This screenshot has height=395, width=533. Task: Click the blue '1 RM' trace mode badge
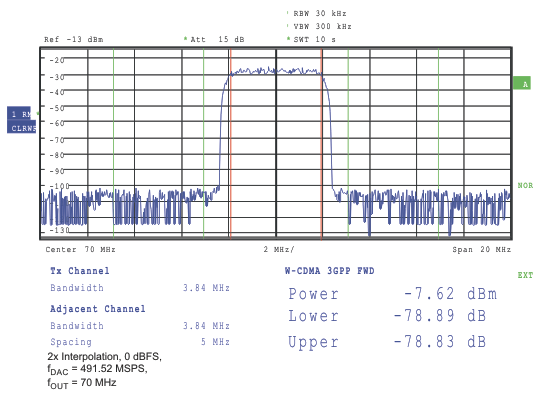point(19,114)
